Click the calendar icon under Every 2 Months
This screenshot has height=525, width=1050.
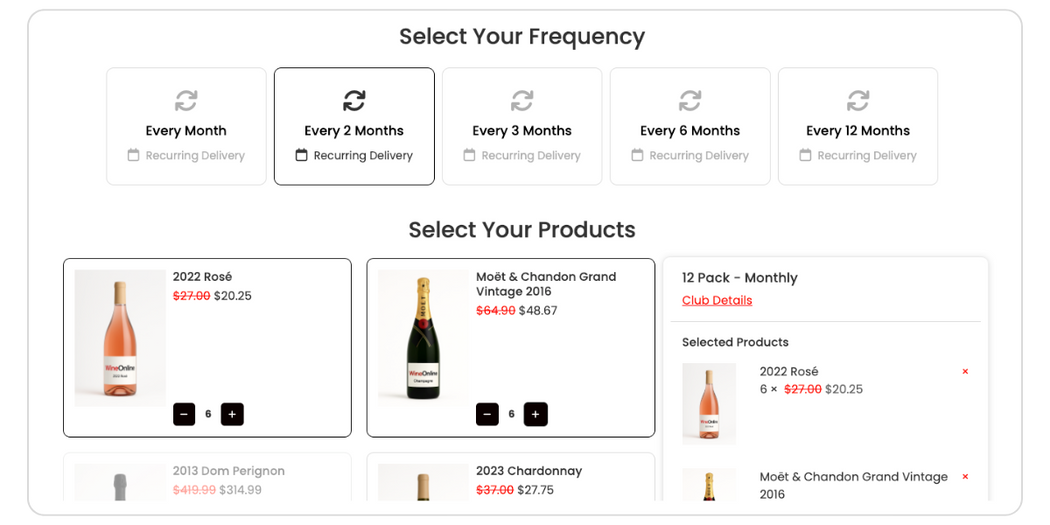(x=301, y=155)
